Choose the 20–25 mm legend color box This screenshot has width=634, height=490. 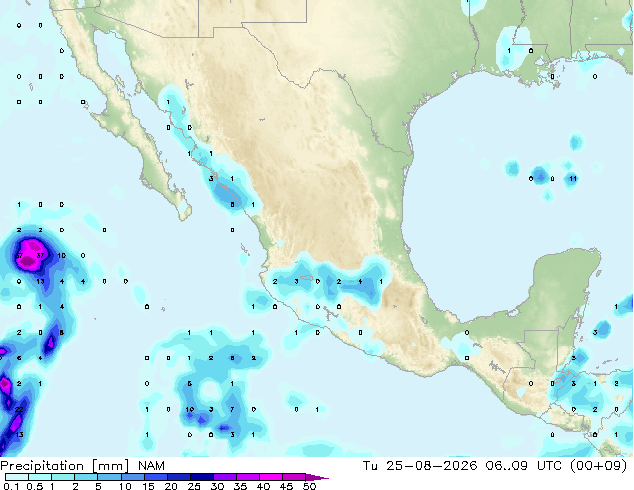coord(179,477)
